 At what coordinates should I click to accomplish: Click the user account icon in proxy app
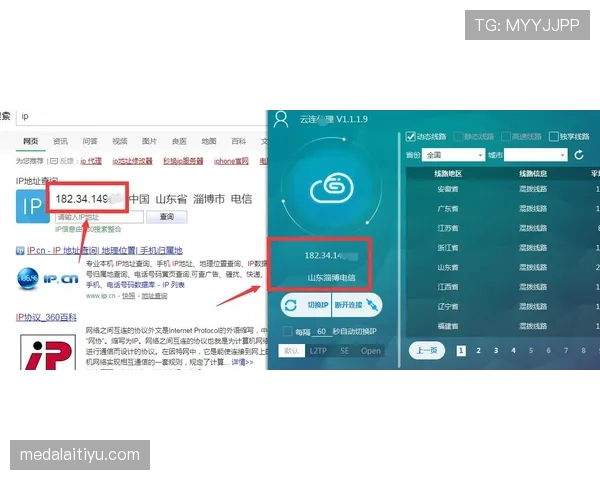[281, 119]
